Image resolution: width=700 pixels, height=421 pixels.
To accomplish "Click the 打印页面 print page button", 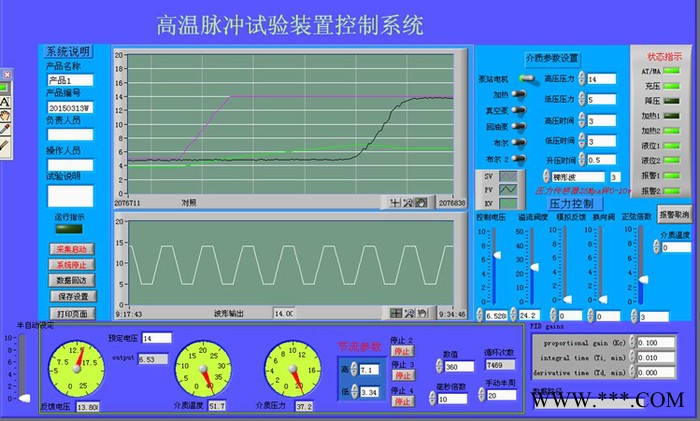I will (72, 313).
